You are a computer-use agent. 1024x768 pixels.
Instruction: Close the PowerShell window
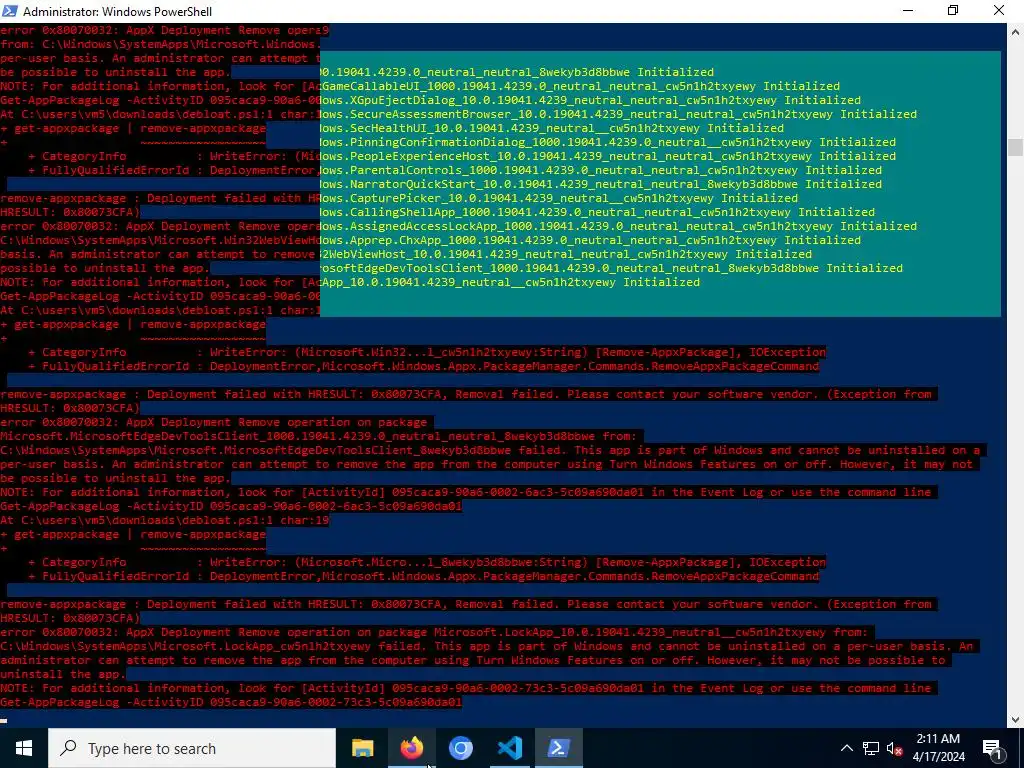pyautogui.click(x=999, y=10)
